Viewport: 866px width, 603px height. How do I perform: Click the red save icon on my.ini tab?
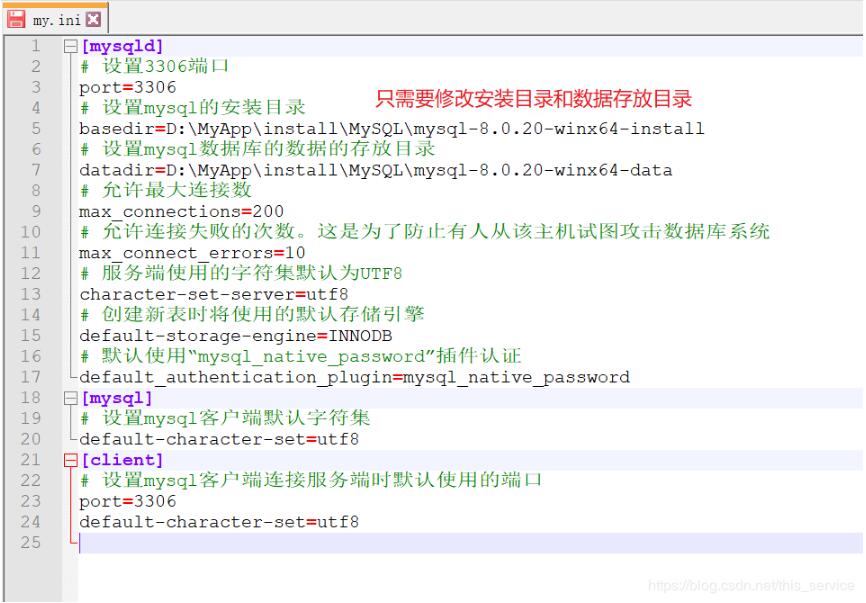tap(16, 19)
